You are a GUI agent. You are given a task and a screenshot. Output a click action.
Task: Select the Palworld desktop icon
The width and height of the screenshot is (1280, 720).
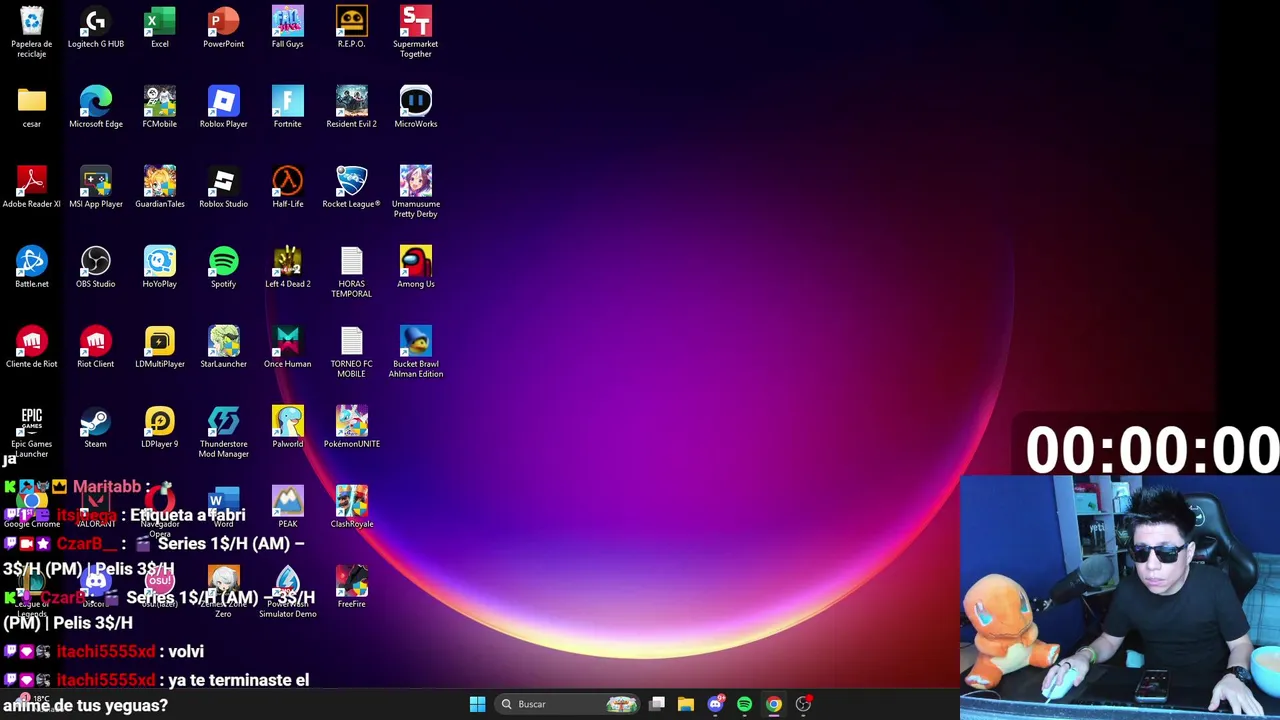tap(288, 427)
